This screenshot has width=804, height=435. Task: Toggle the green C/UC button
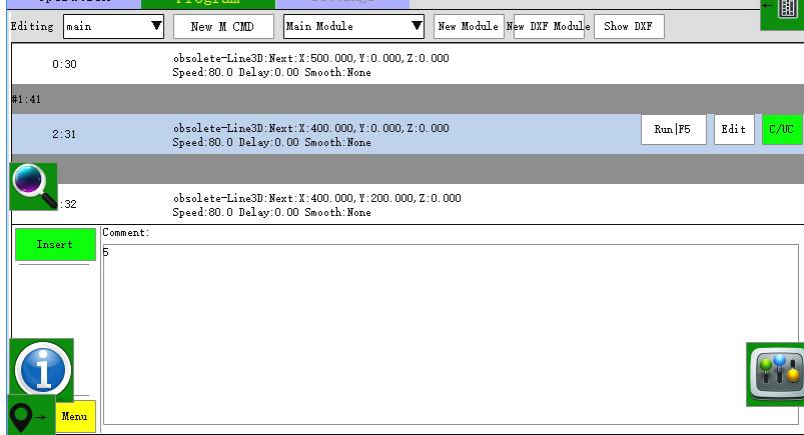782,130
